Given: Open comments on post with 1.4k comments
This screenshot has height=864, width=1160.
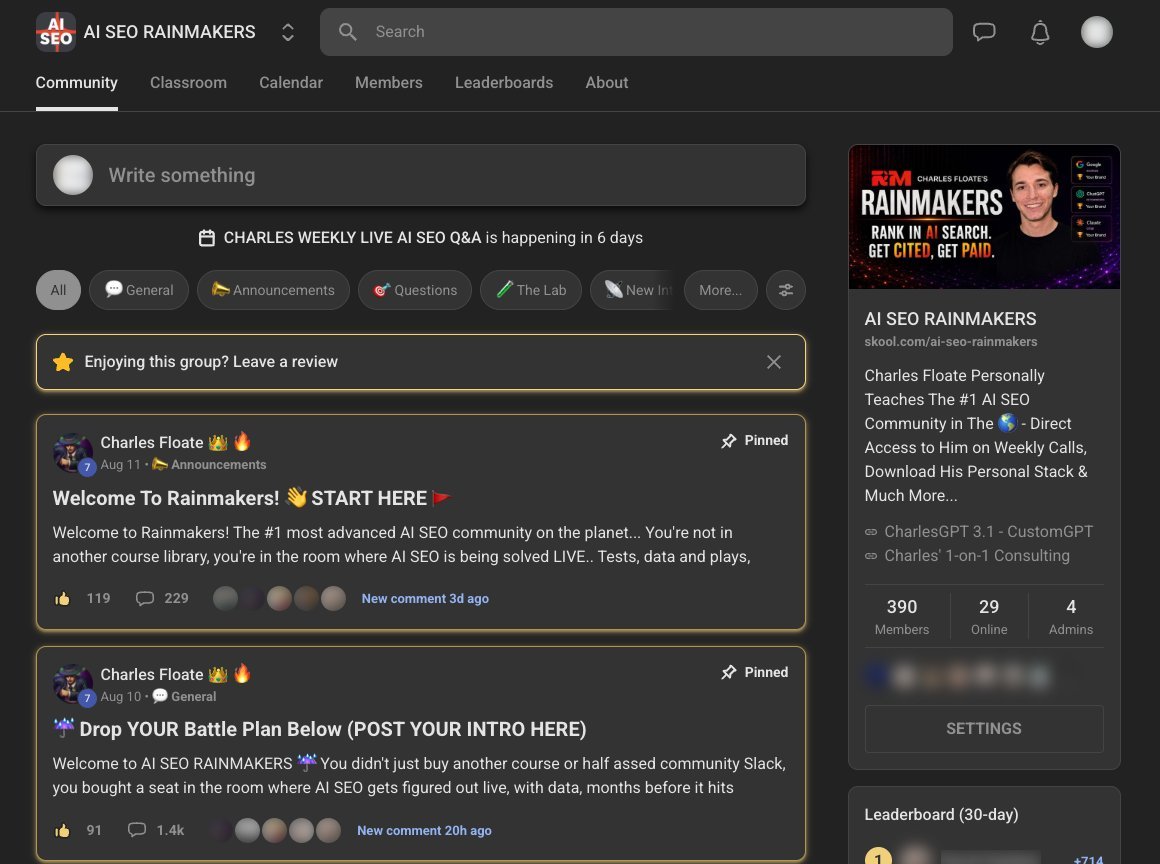Looking at the screenshot, I should click(156, 830).
